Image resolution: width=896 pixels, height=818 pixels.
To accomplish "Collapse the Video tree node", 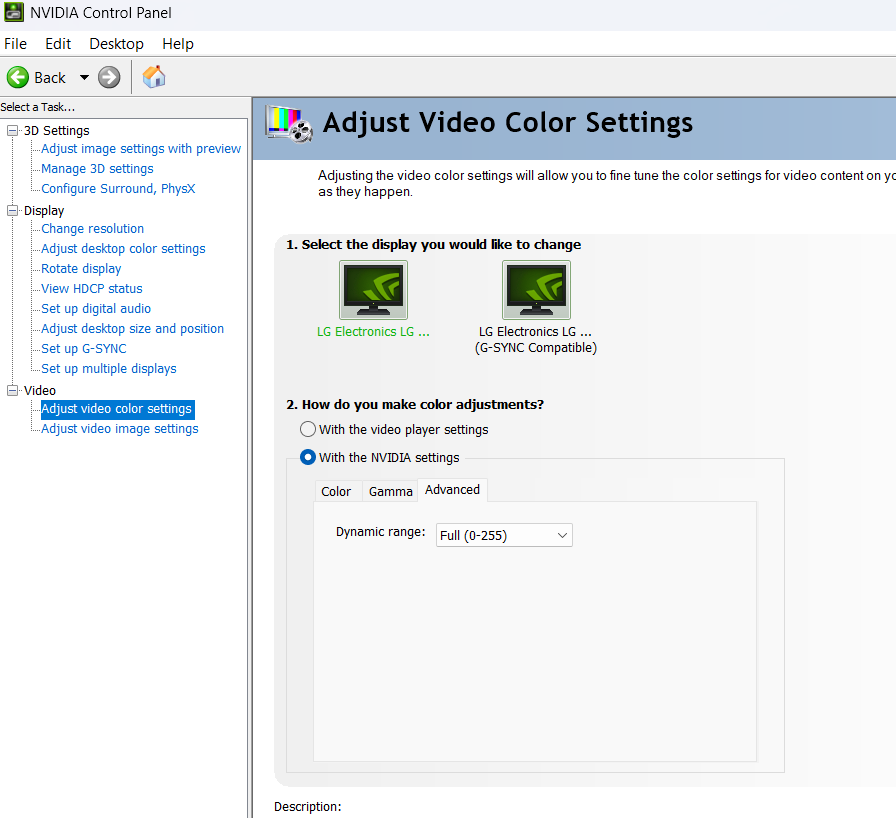I will click(x=12, y=391).
